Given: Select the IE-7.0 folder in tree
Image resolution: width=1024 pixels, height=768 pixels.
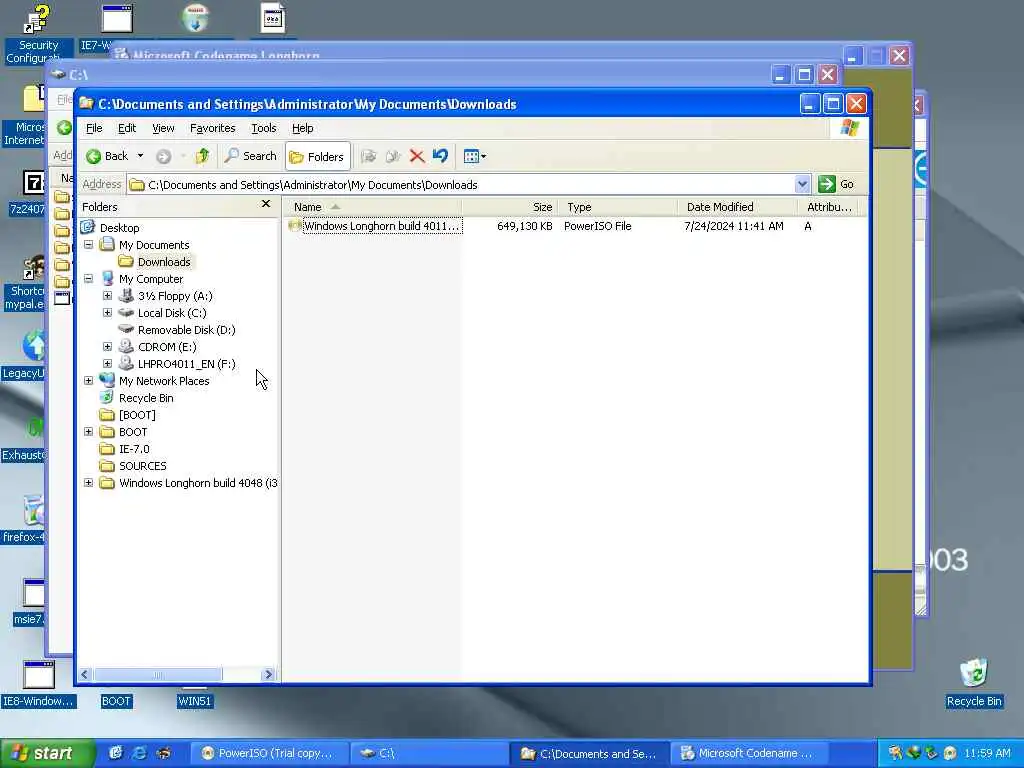Looking at the screenshot, I should (x=134, y=449).
